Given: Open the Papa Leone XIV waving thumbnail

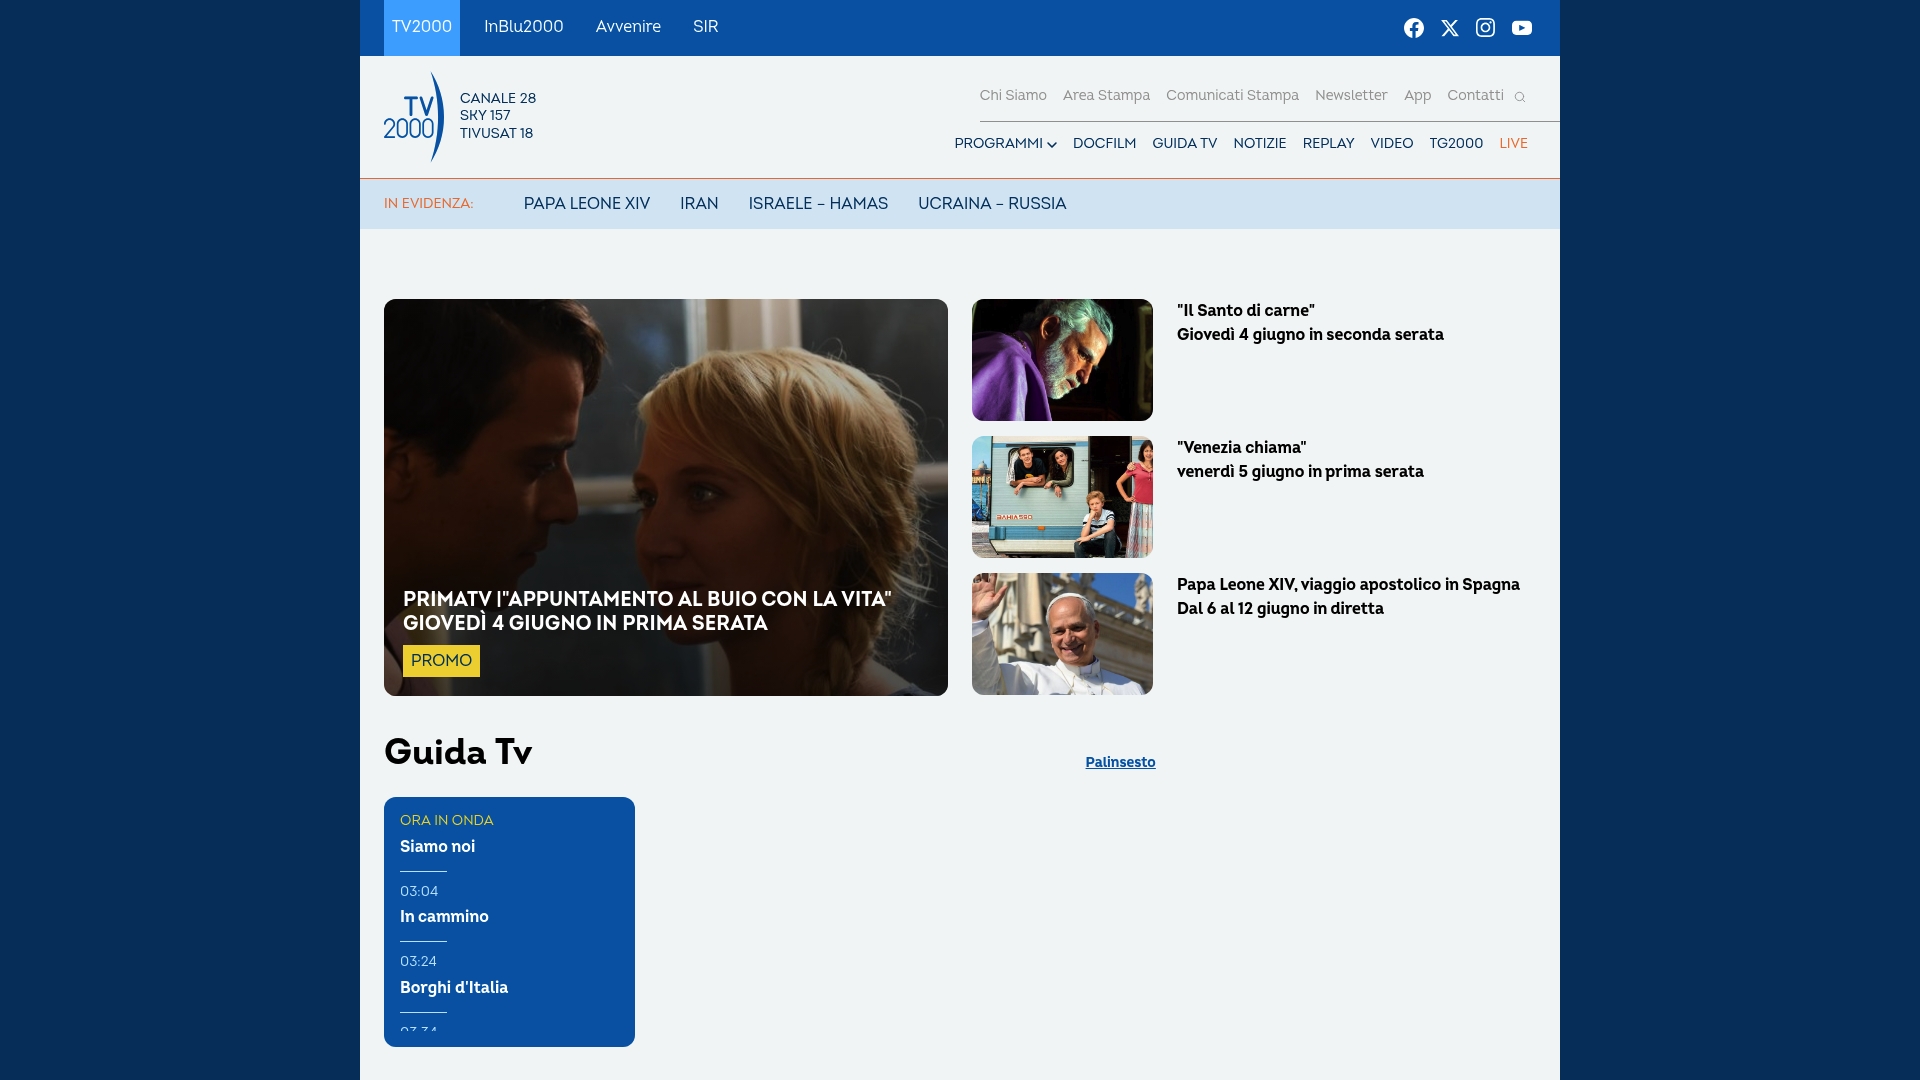Looking at the screenshot, I should point(1062,634).
